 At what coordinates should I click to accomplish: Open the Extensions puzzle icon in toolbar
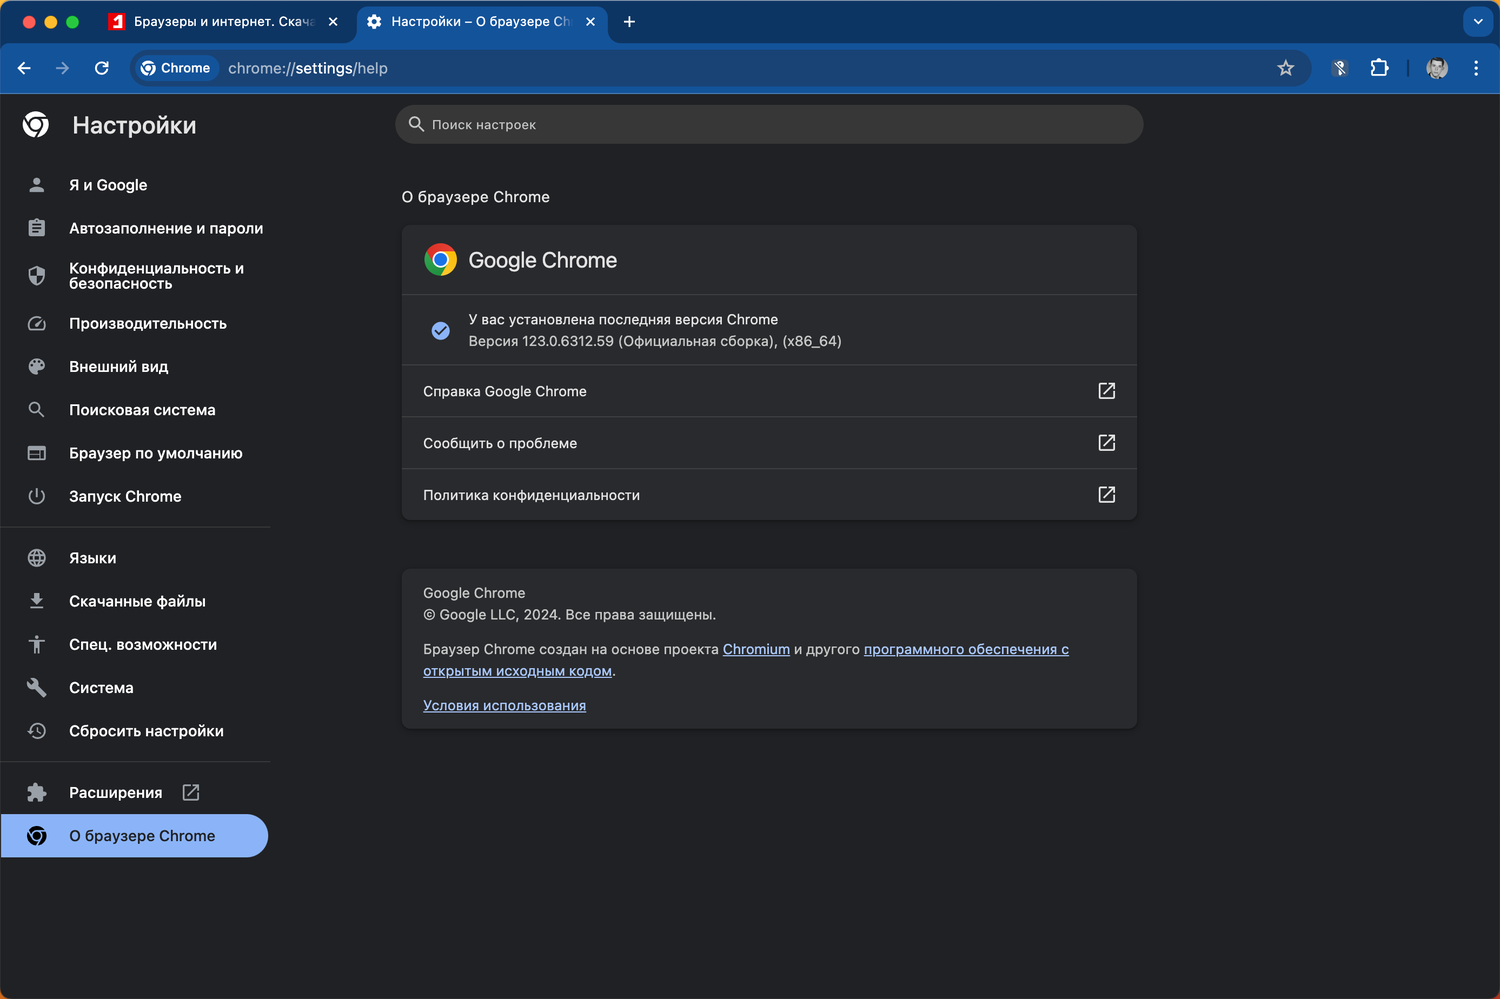coord(1380,68)
